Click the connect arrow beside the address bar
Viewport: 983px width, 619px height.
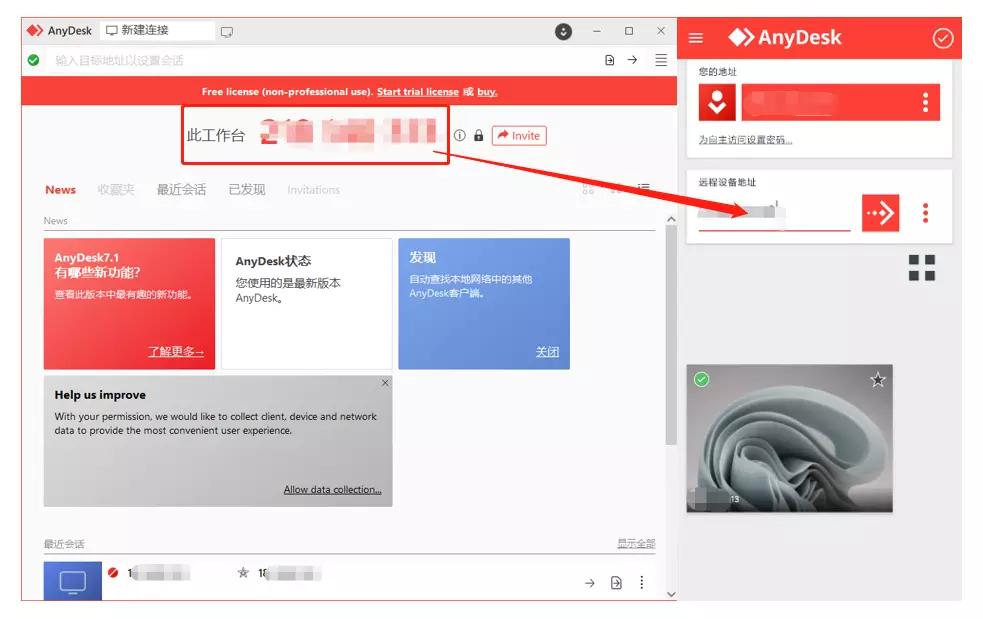point(633,60)
